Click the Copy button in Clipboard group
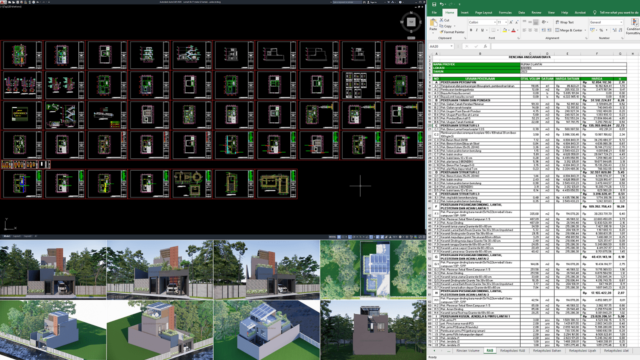640x360 pixels. [446, 26]
